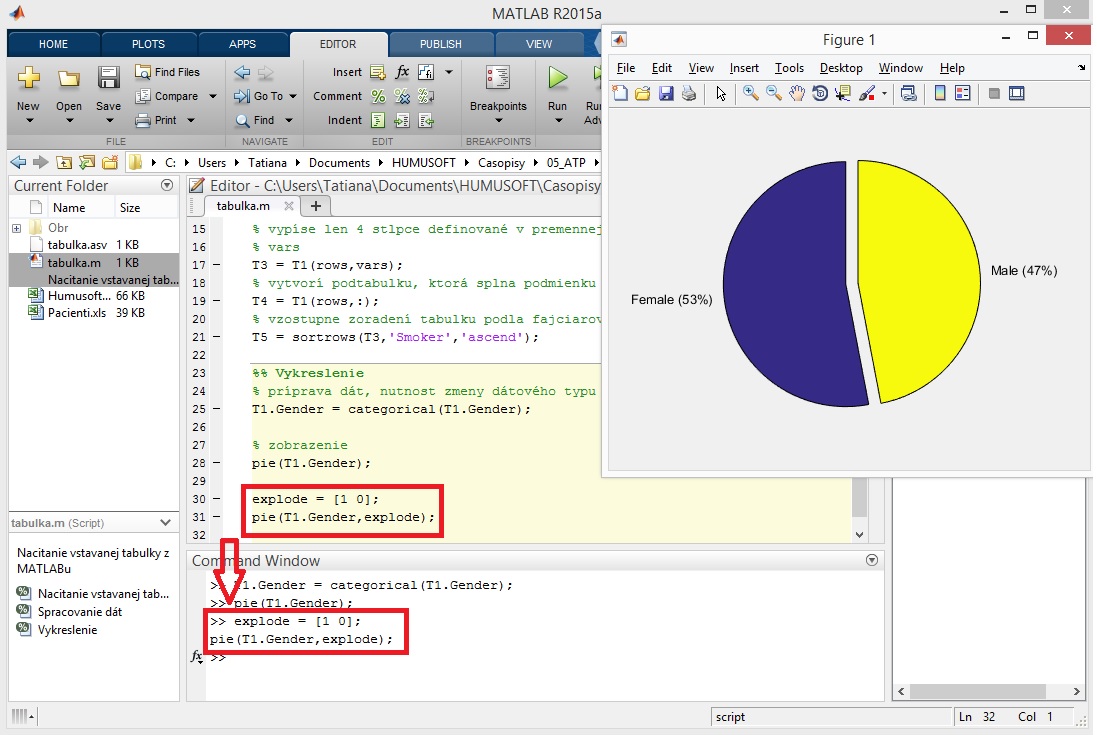This screenshot has height=735, width=1097.
Task: Click the Wrap comments icon
Action: coord(426,97)
